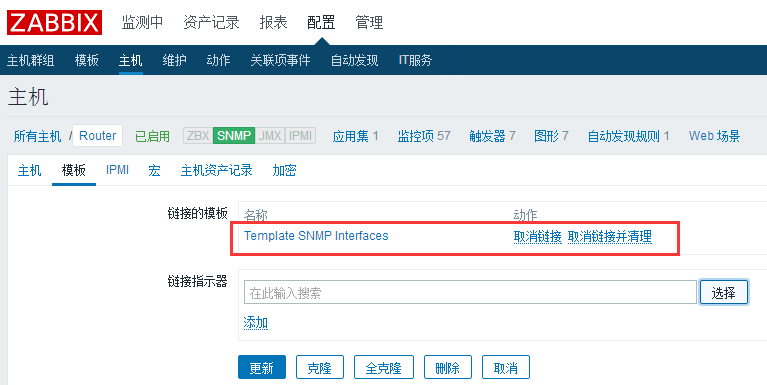Switch to the 加密 tab

click(284, 170)
